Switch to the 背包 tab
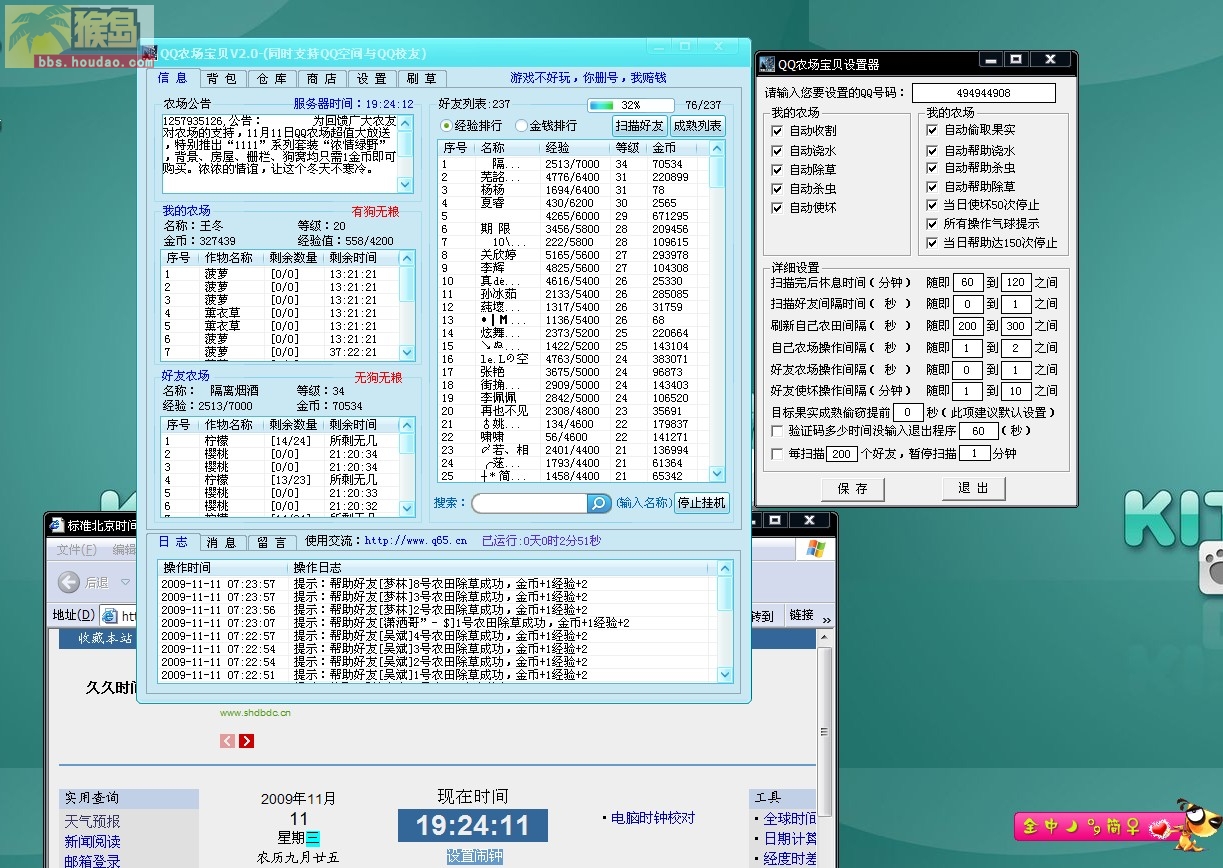The image size is (1223, 868). click(221, 79)
